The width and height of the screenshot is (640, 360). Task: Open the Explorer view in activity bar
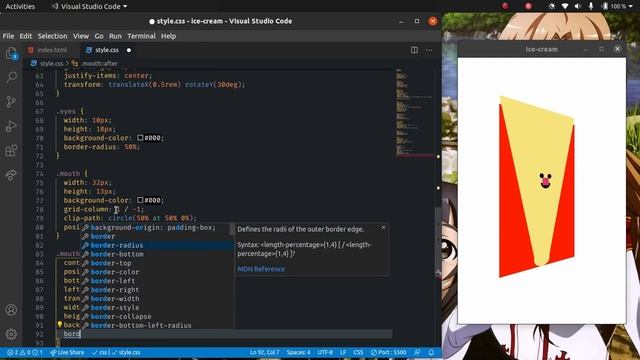[11, 53]
